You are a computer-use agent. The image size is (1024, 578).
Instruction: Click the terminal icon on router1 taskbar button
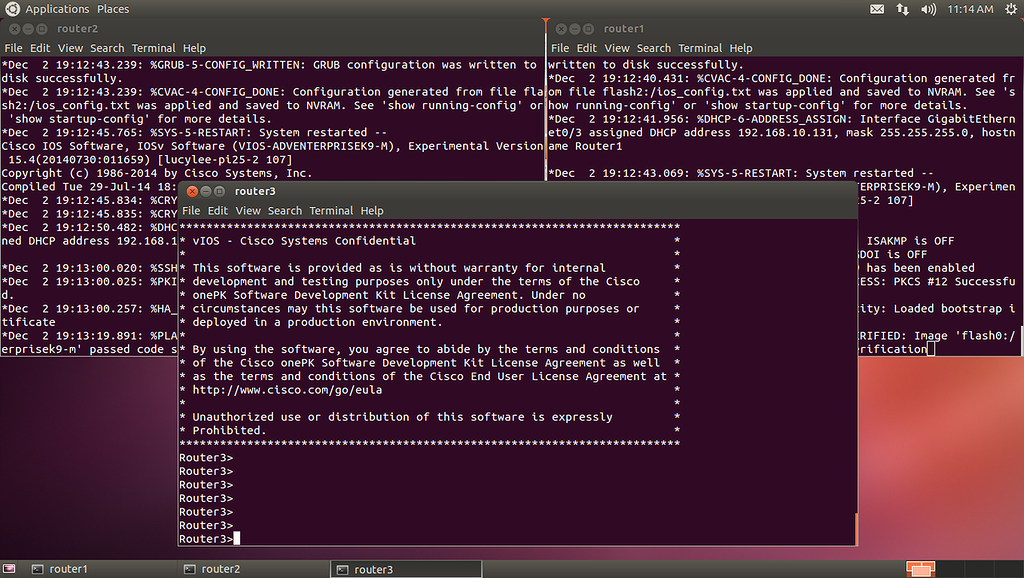tap(38, 570)
